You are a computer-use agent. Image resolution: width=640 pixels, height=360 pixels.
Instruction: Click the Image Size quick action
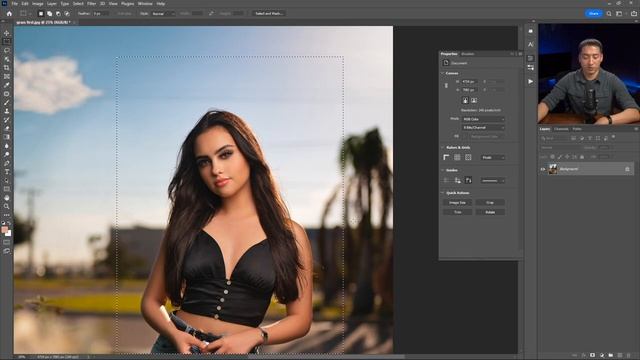[x=457, y=202]
